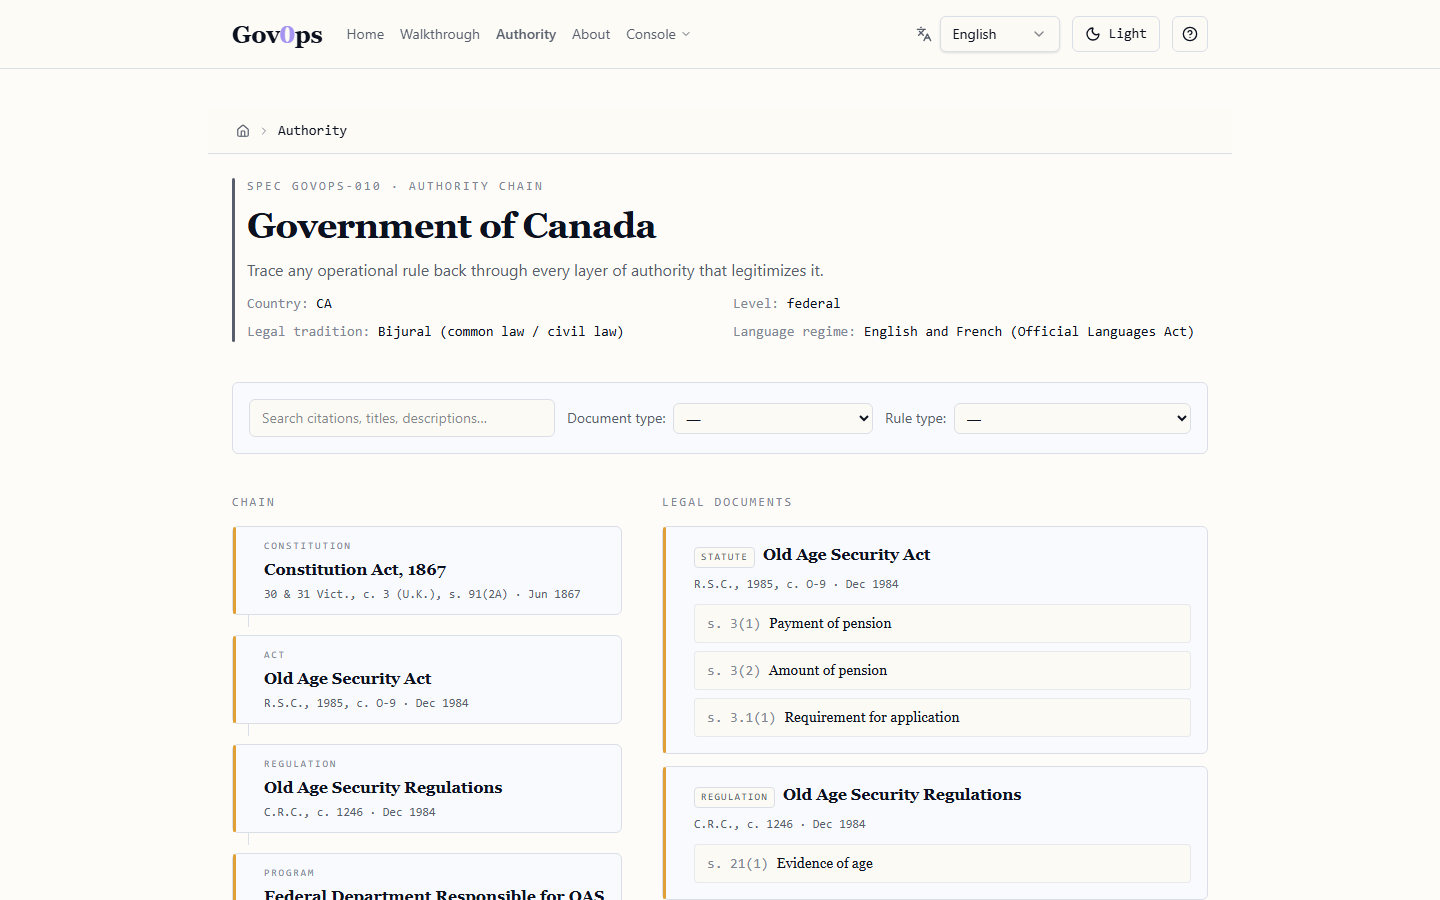Go to Home in navigation

click(x=365, y=34)
